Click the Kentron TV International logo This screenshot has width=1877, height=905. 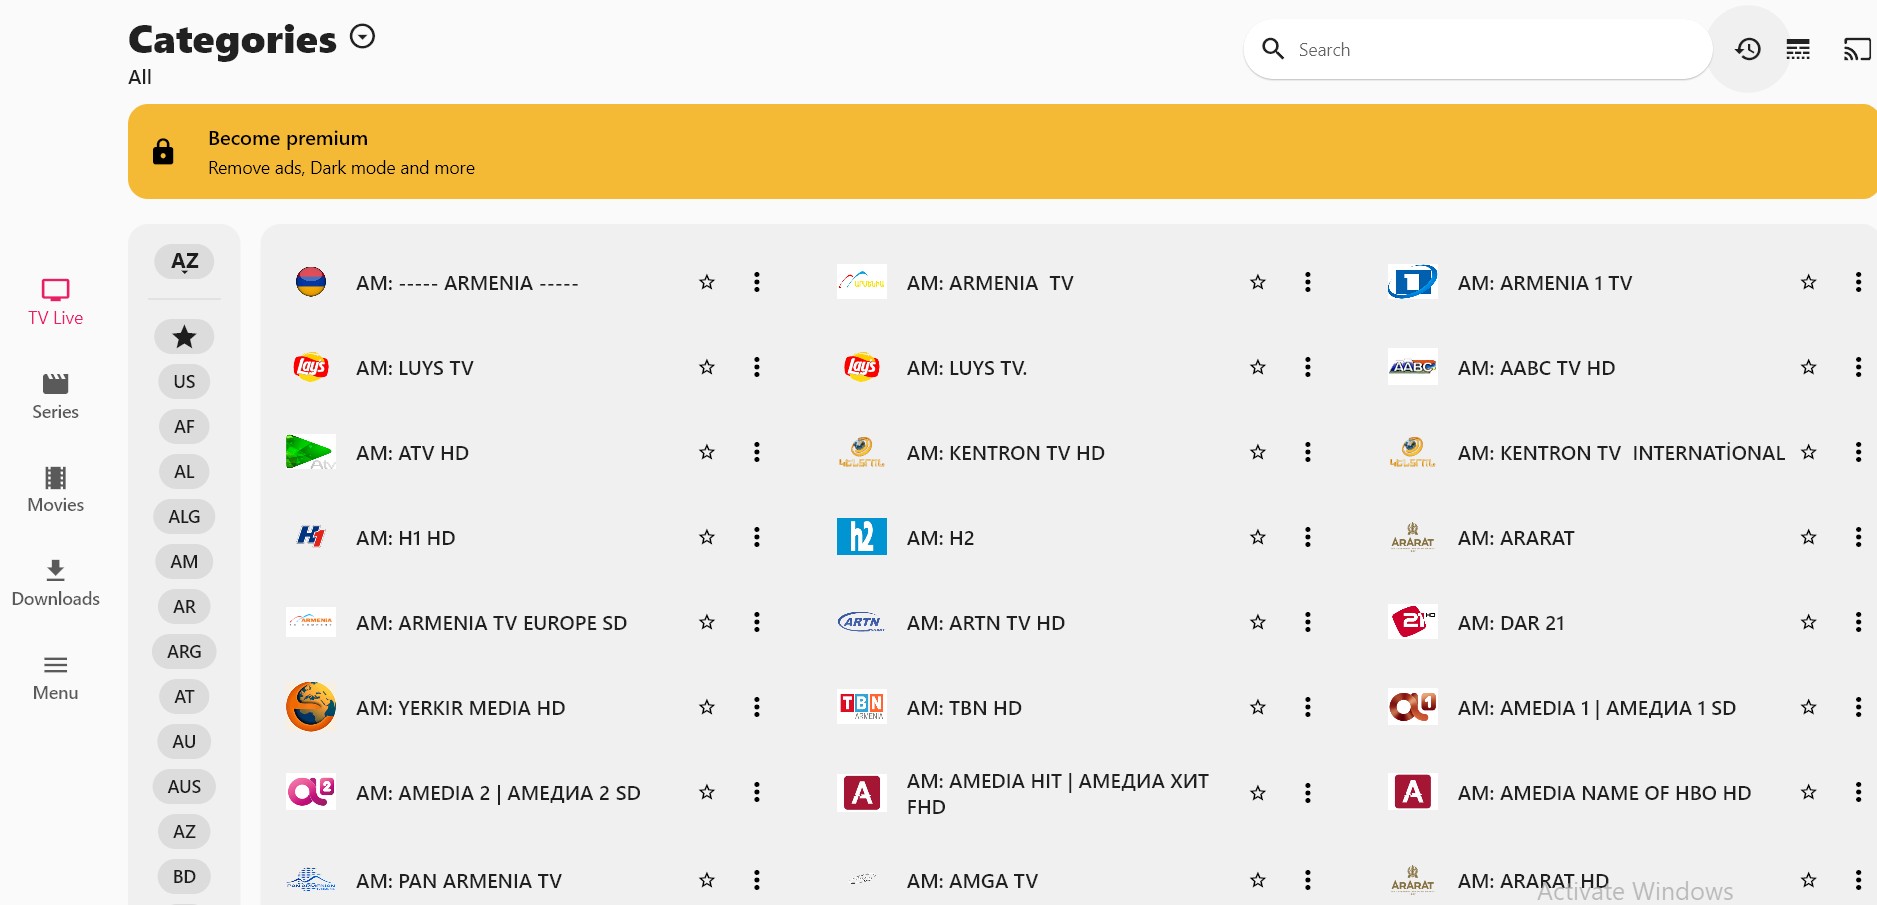coord(1413,452)
